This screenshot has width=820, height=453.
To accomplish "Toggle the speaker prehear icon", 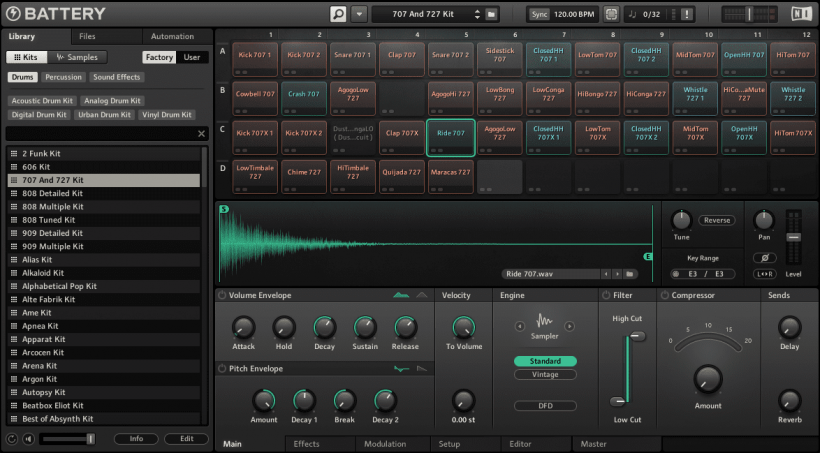I will [29, 439].
